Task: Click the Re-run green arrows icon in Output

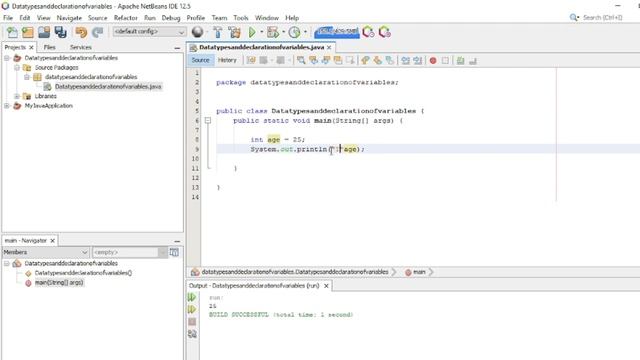Action: click(192, 297)
